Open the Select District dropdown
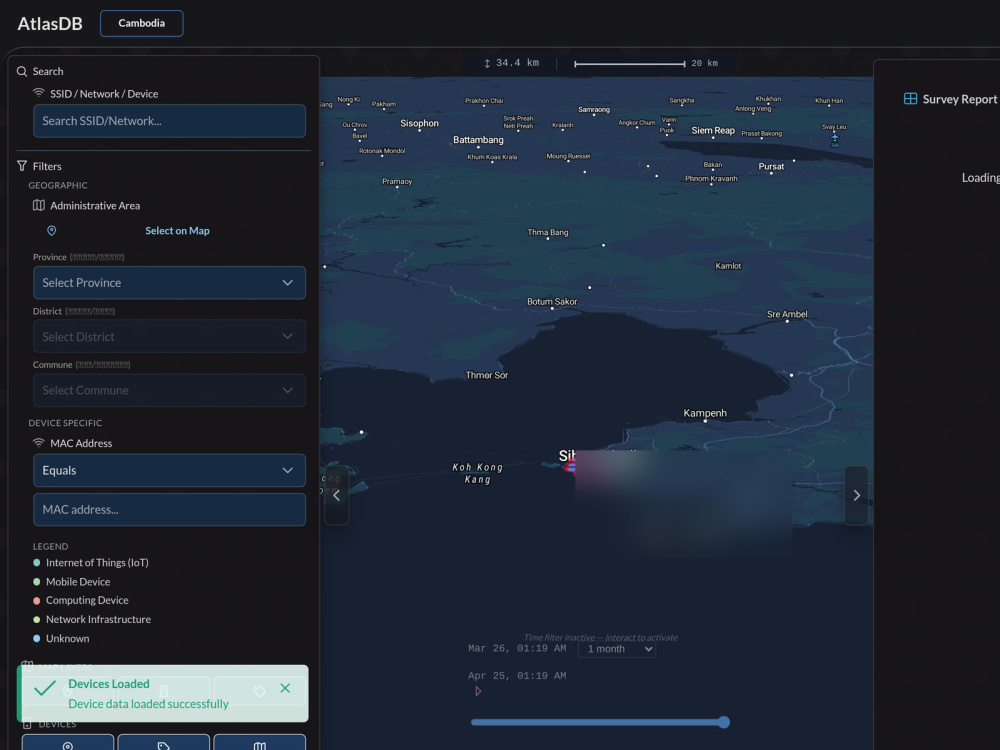 coord(169,336)
